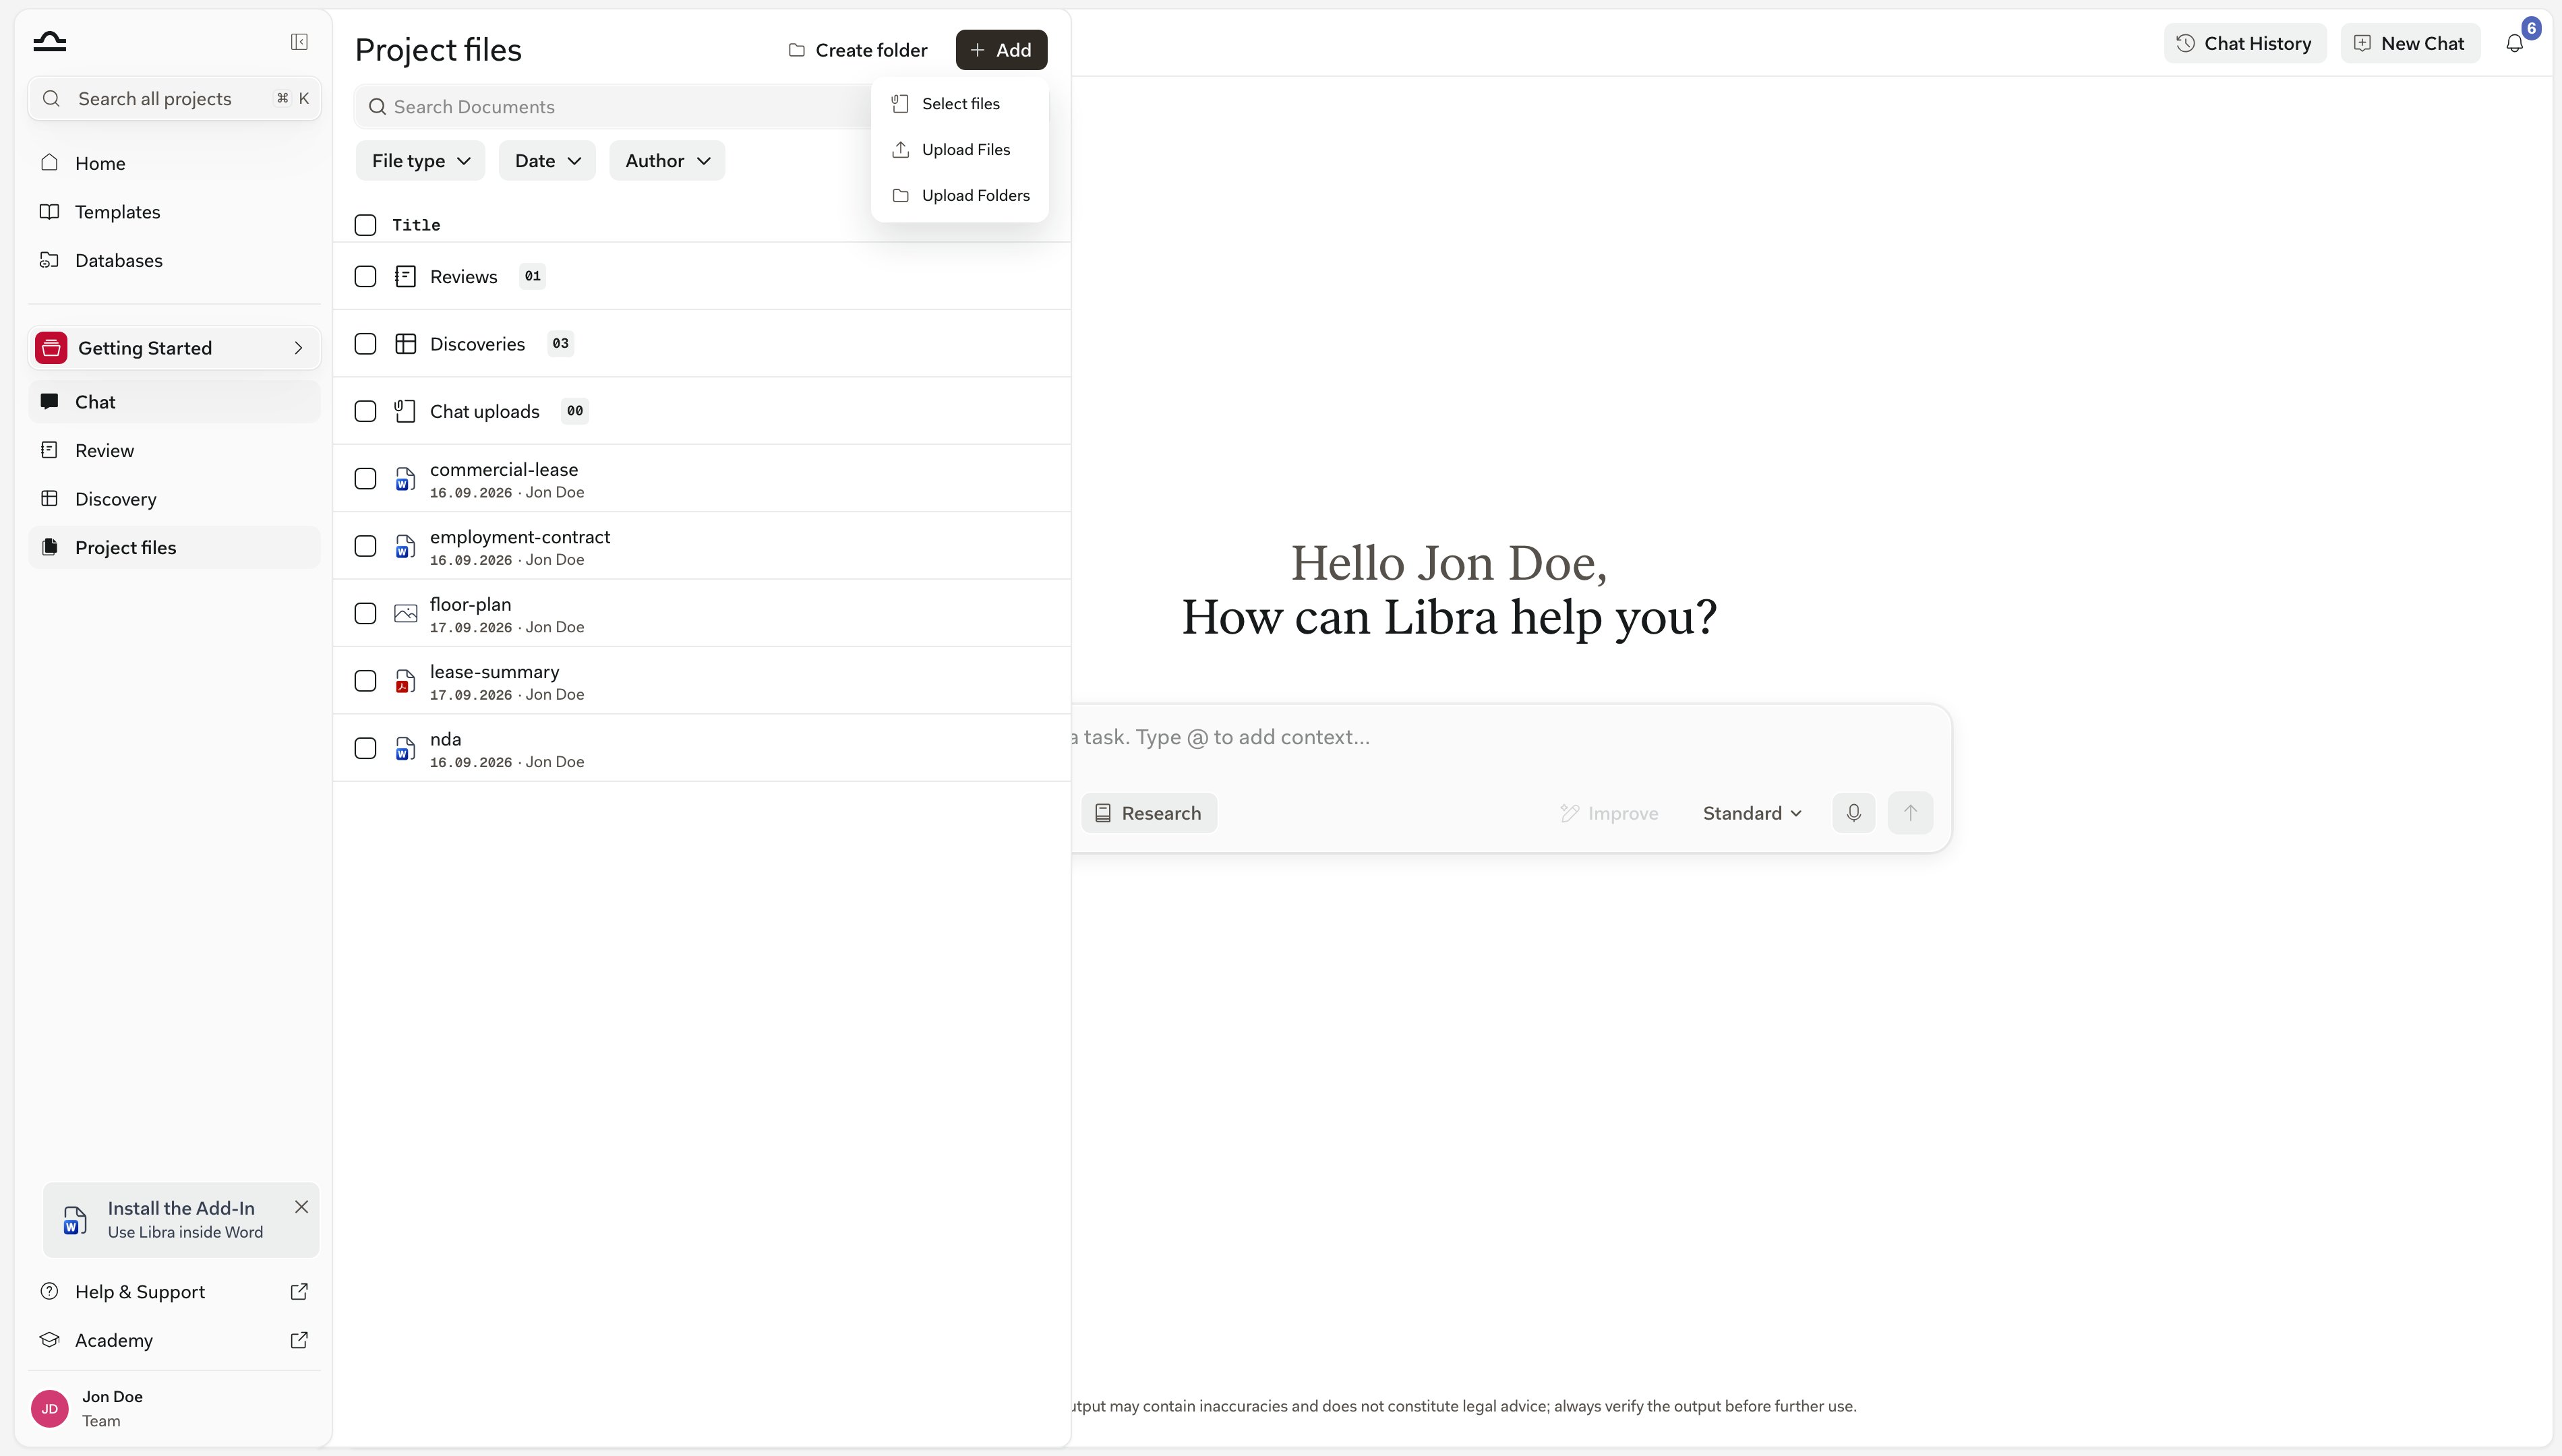This screenshot has height=1456, width=2562.
Task: Go to Discovery in sidebar
Action: point(175,499)
